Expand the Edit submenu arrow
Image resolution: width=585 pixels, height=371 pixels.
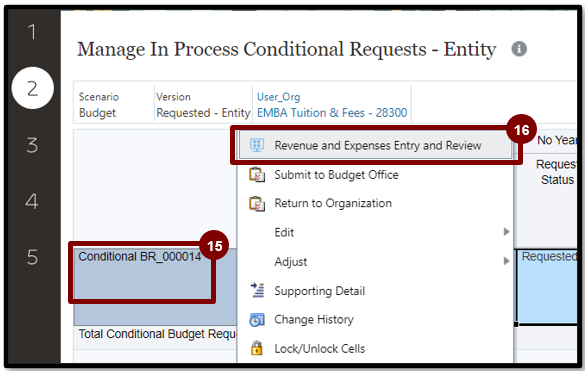(506, 232)
